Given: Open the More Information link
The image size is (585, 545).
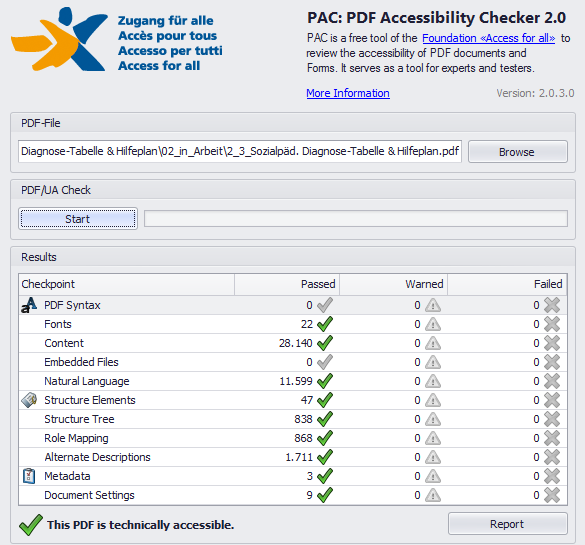Looking at the screenshot, I should [x=348, y=93].
